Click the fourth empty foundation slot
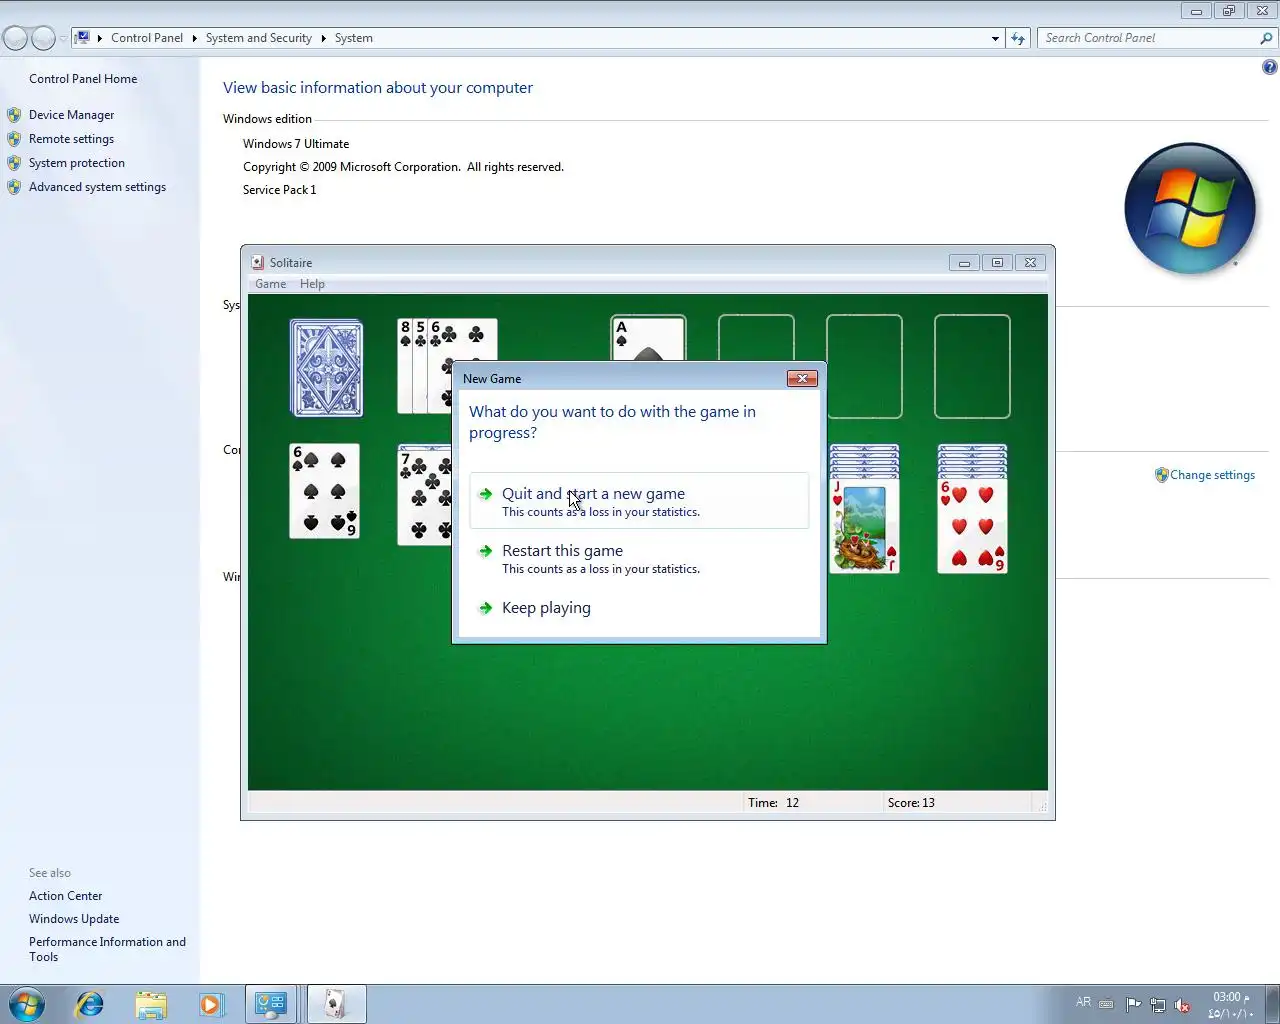The height and width of the screenshot is (1024, 1280). 972,366
